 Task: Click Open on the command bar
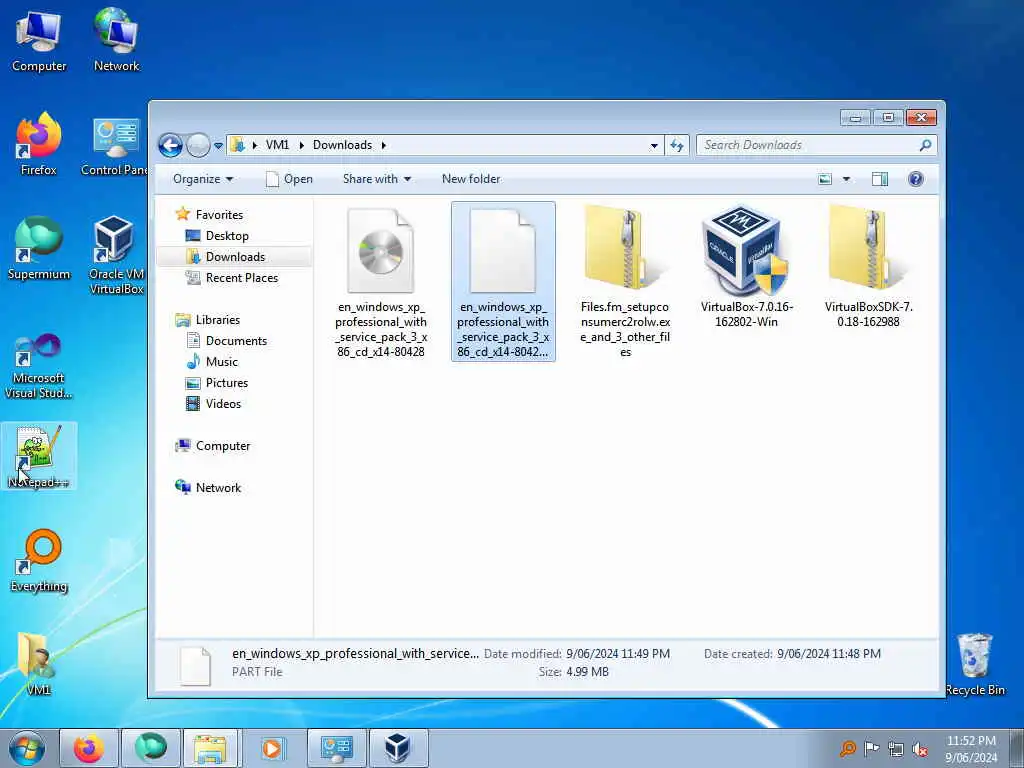[x=289, y=179]
